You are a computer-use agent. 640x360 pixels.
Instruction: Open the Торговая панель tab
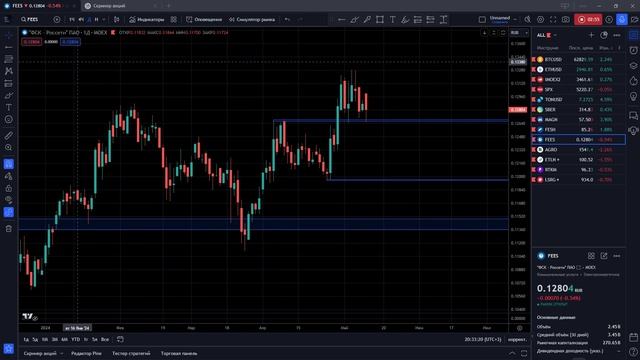[x=179, y=353]
